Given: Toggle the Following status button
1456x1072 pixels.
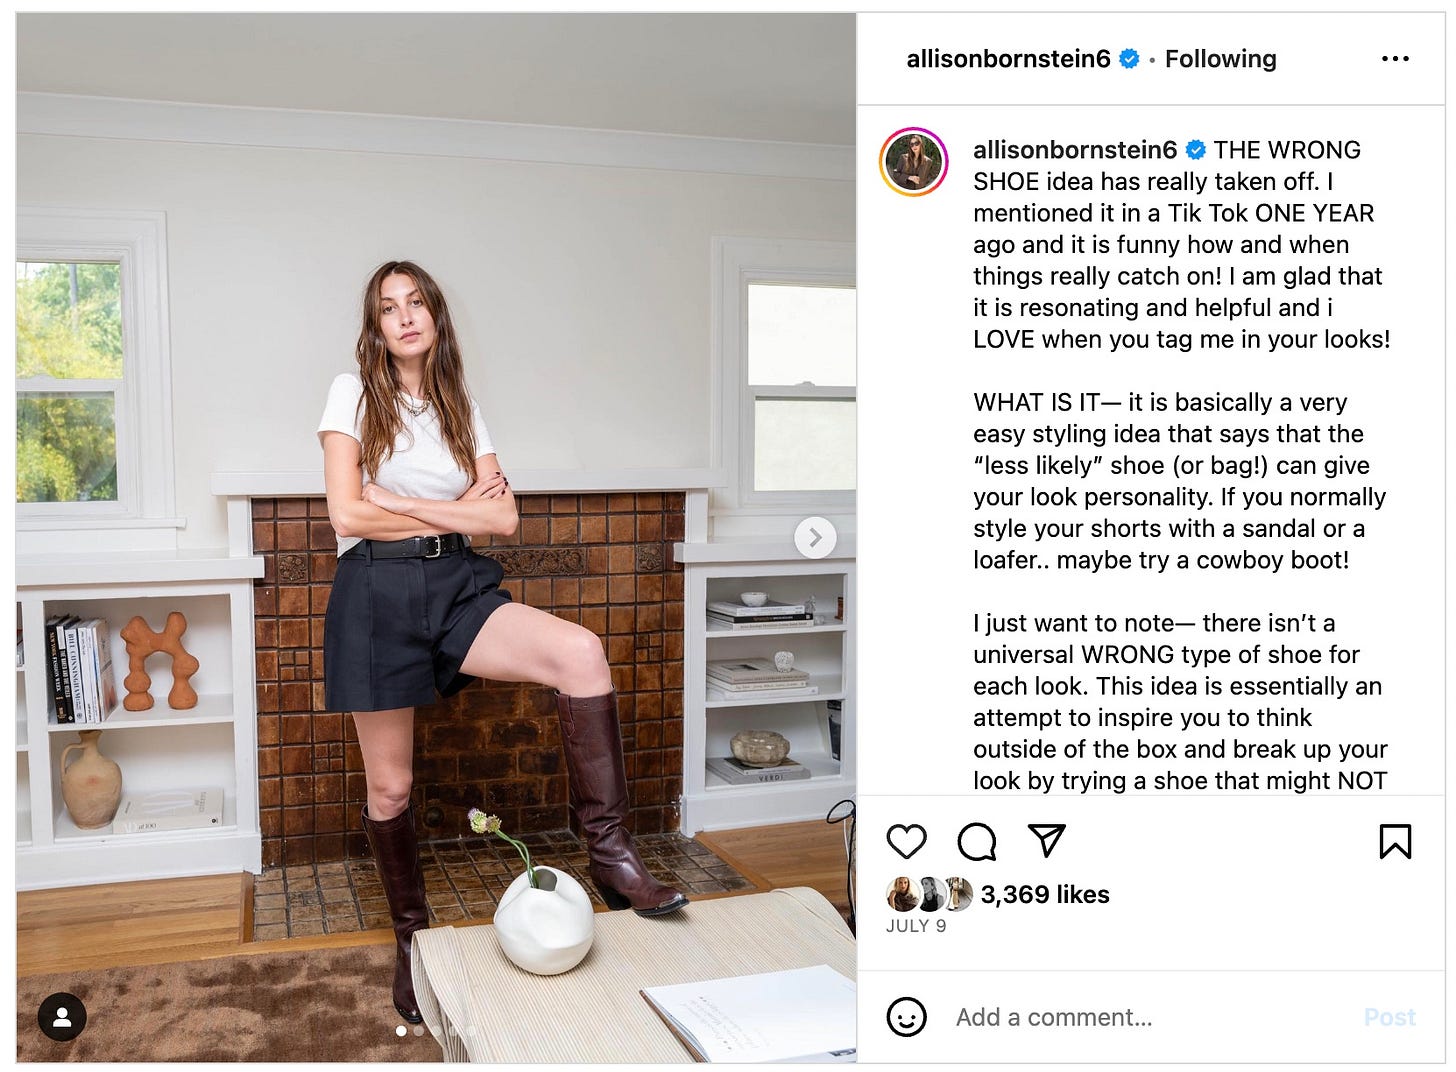Looking at the screenshot, I should pos(1220,59).
